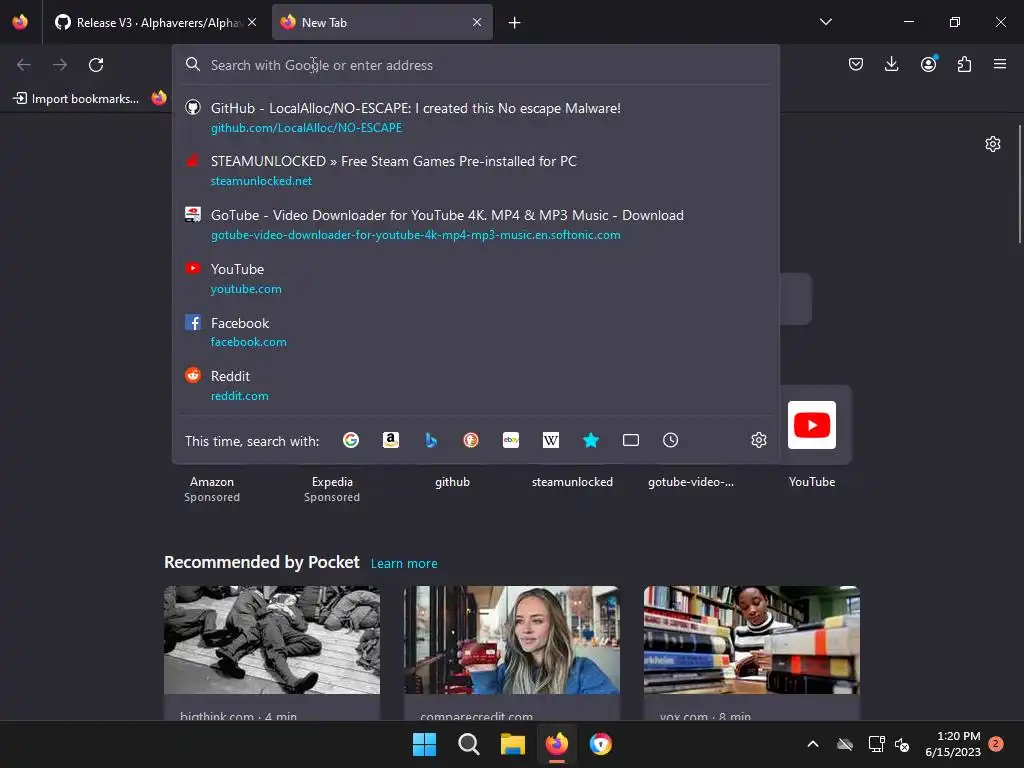Image resolution: width=1024 pixels, height=768 pixels.
Task: Click Firefox bookmark icon in bookmarks bar
Action: click(x=159, y=99)
